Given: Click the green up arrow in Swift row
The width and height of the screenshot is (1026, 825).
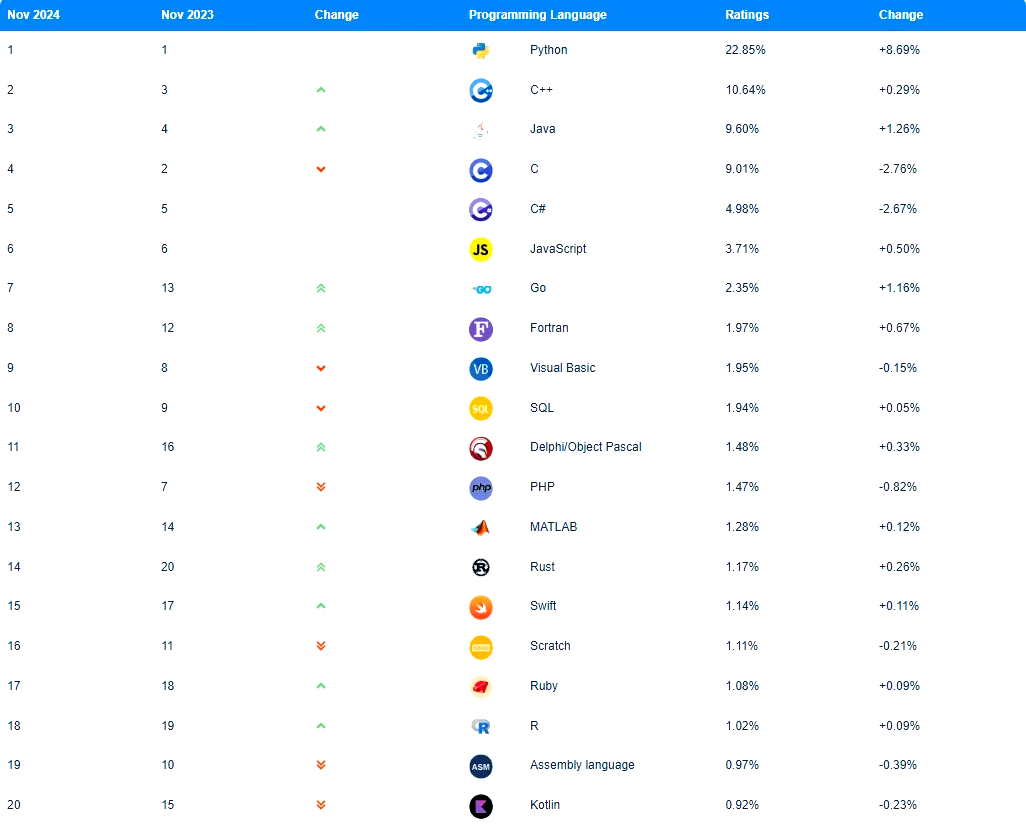Looking at the screenshot, I should [321, 606].
